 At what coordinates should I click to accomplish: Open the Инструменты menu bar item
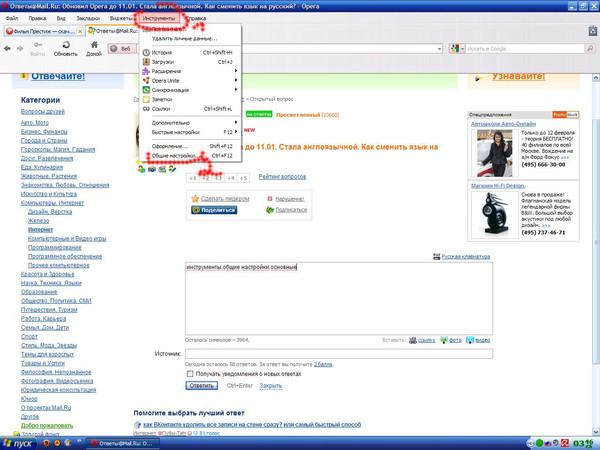click(x=159, y=18)
